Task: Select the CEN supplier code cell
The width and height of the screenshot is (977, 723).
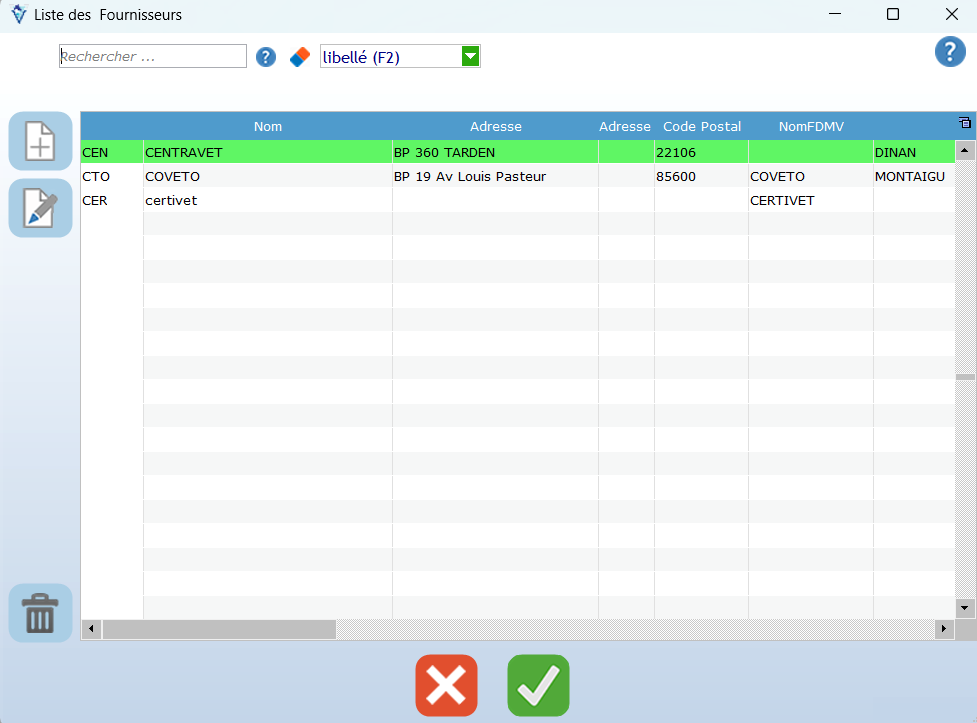Action: click(112, 153)
